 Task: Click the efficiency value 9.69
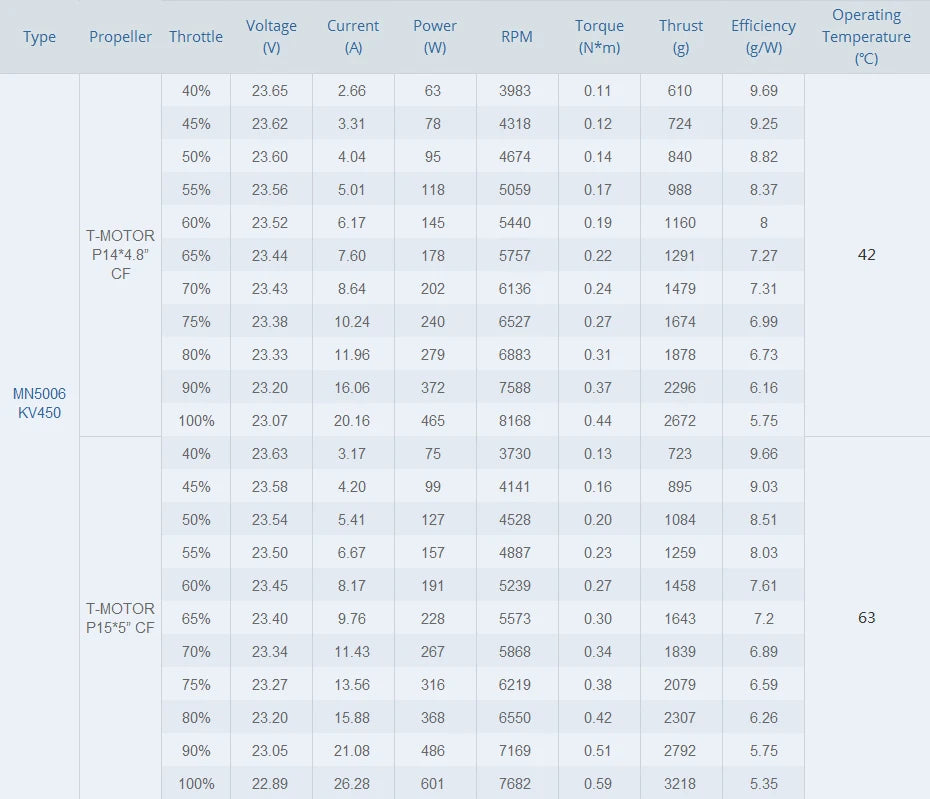[x=763, y=91]
